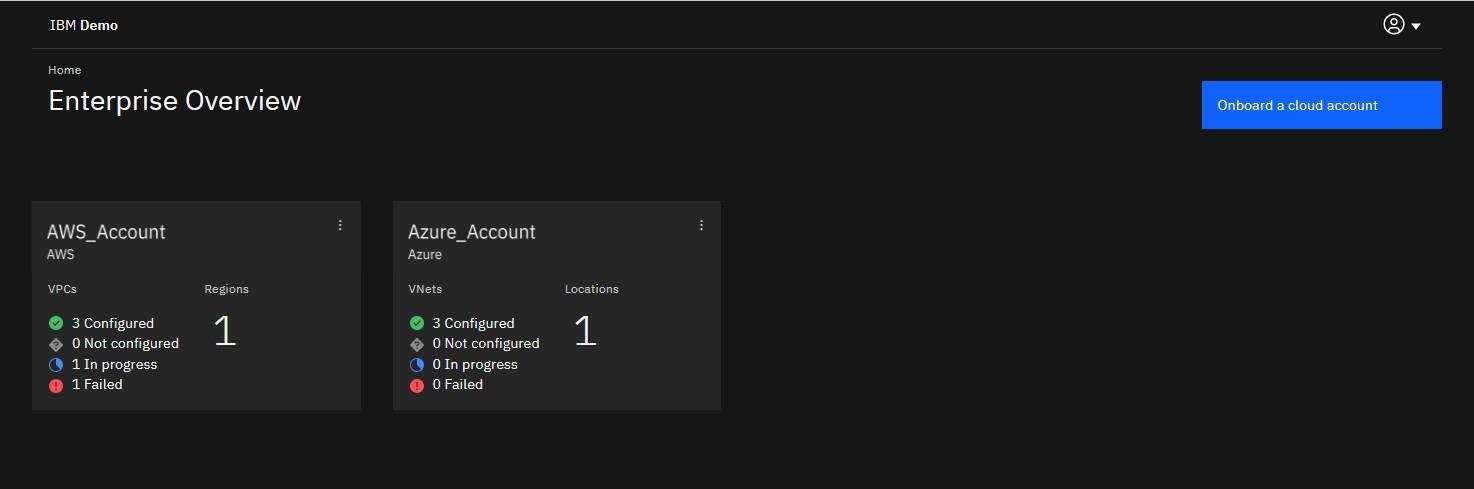Select '1 In progress' in AWS_Account card

(x=114, y=364)
